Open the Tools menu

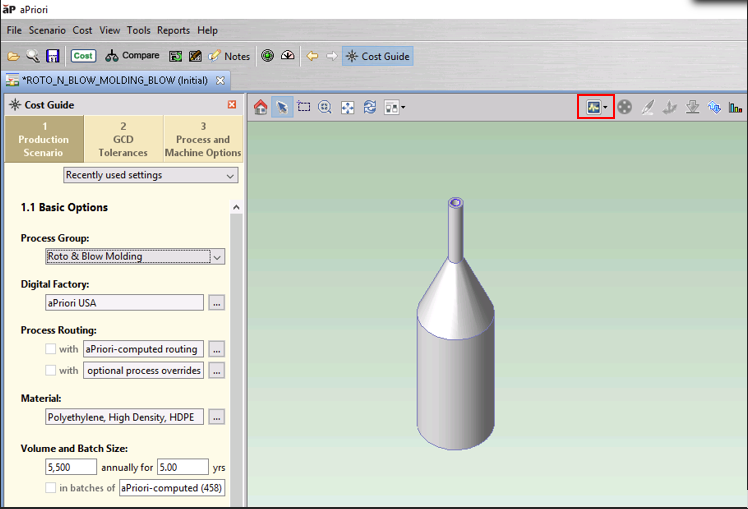click(138, 31)
